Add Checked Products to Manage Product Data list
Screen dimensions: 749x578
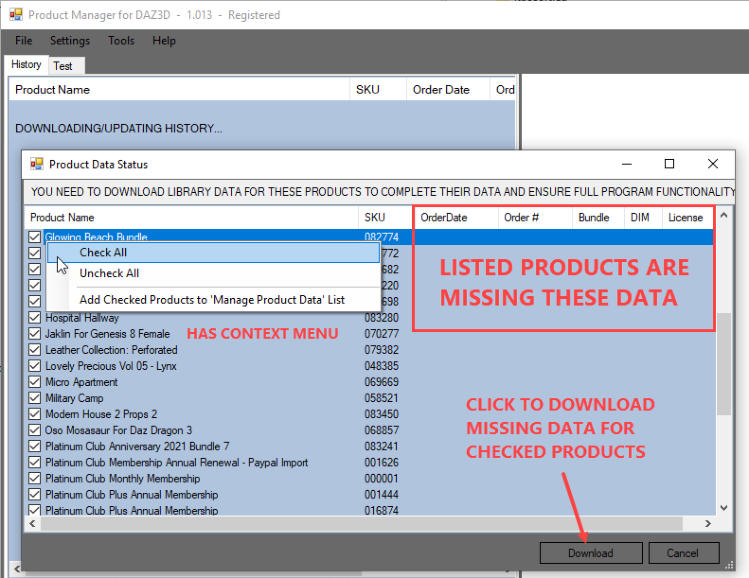tap(211, 299)
